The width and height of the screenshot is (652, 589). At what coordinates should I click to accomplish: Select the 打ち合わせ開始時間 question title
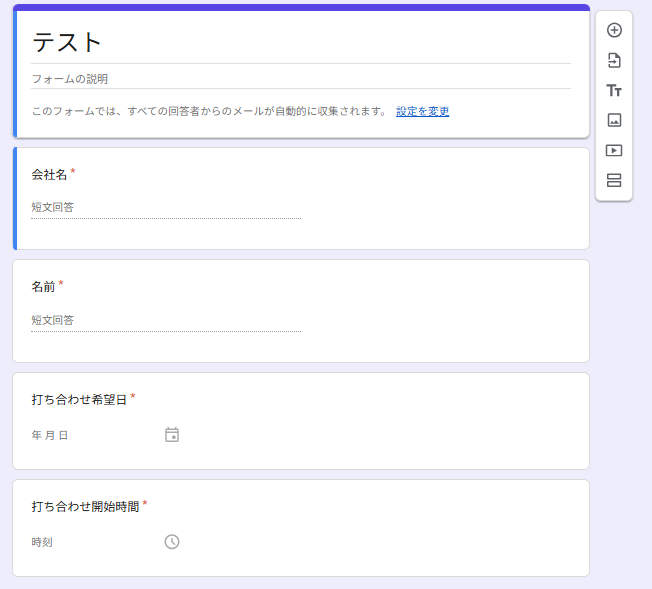tap(85, 507)
